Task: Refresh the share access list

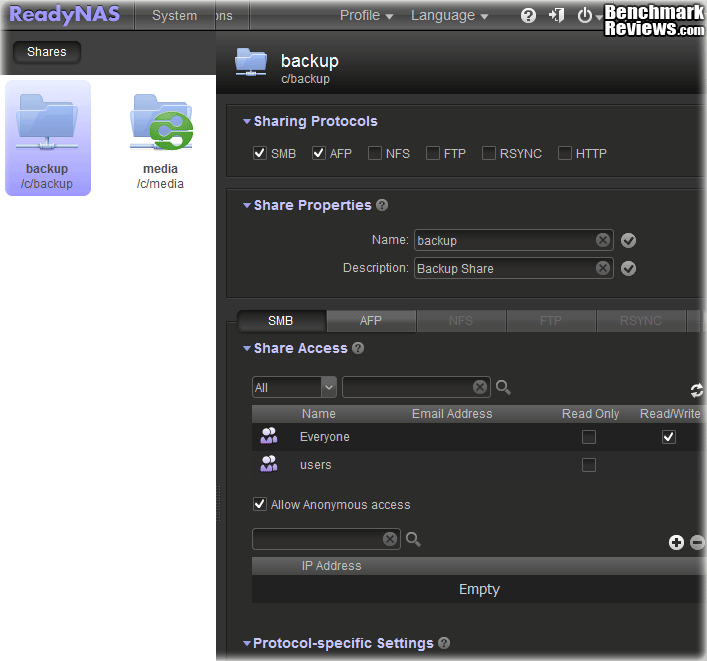Action: 697,390
